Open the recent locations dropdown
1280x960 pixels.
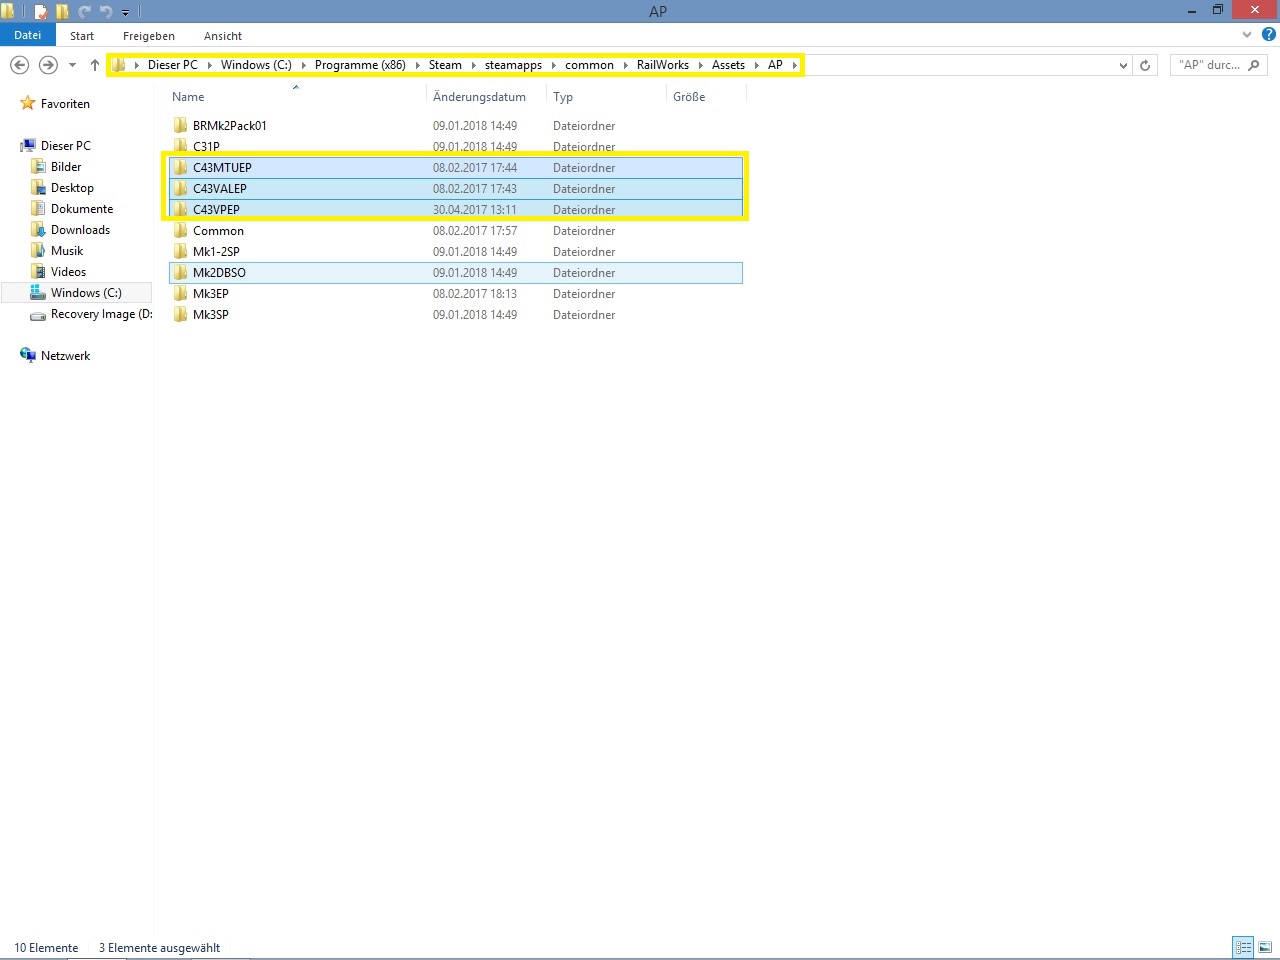[72, 65]
